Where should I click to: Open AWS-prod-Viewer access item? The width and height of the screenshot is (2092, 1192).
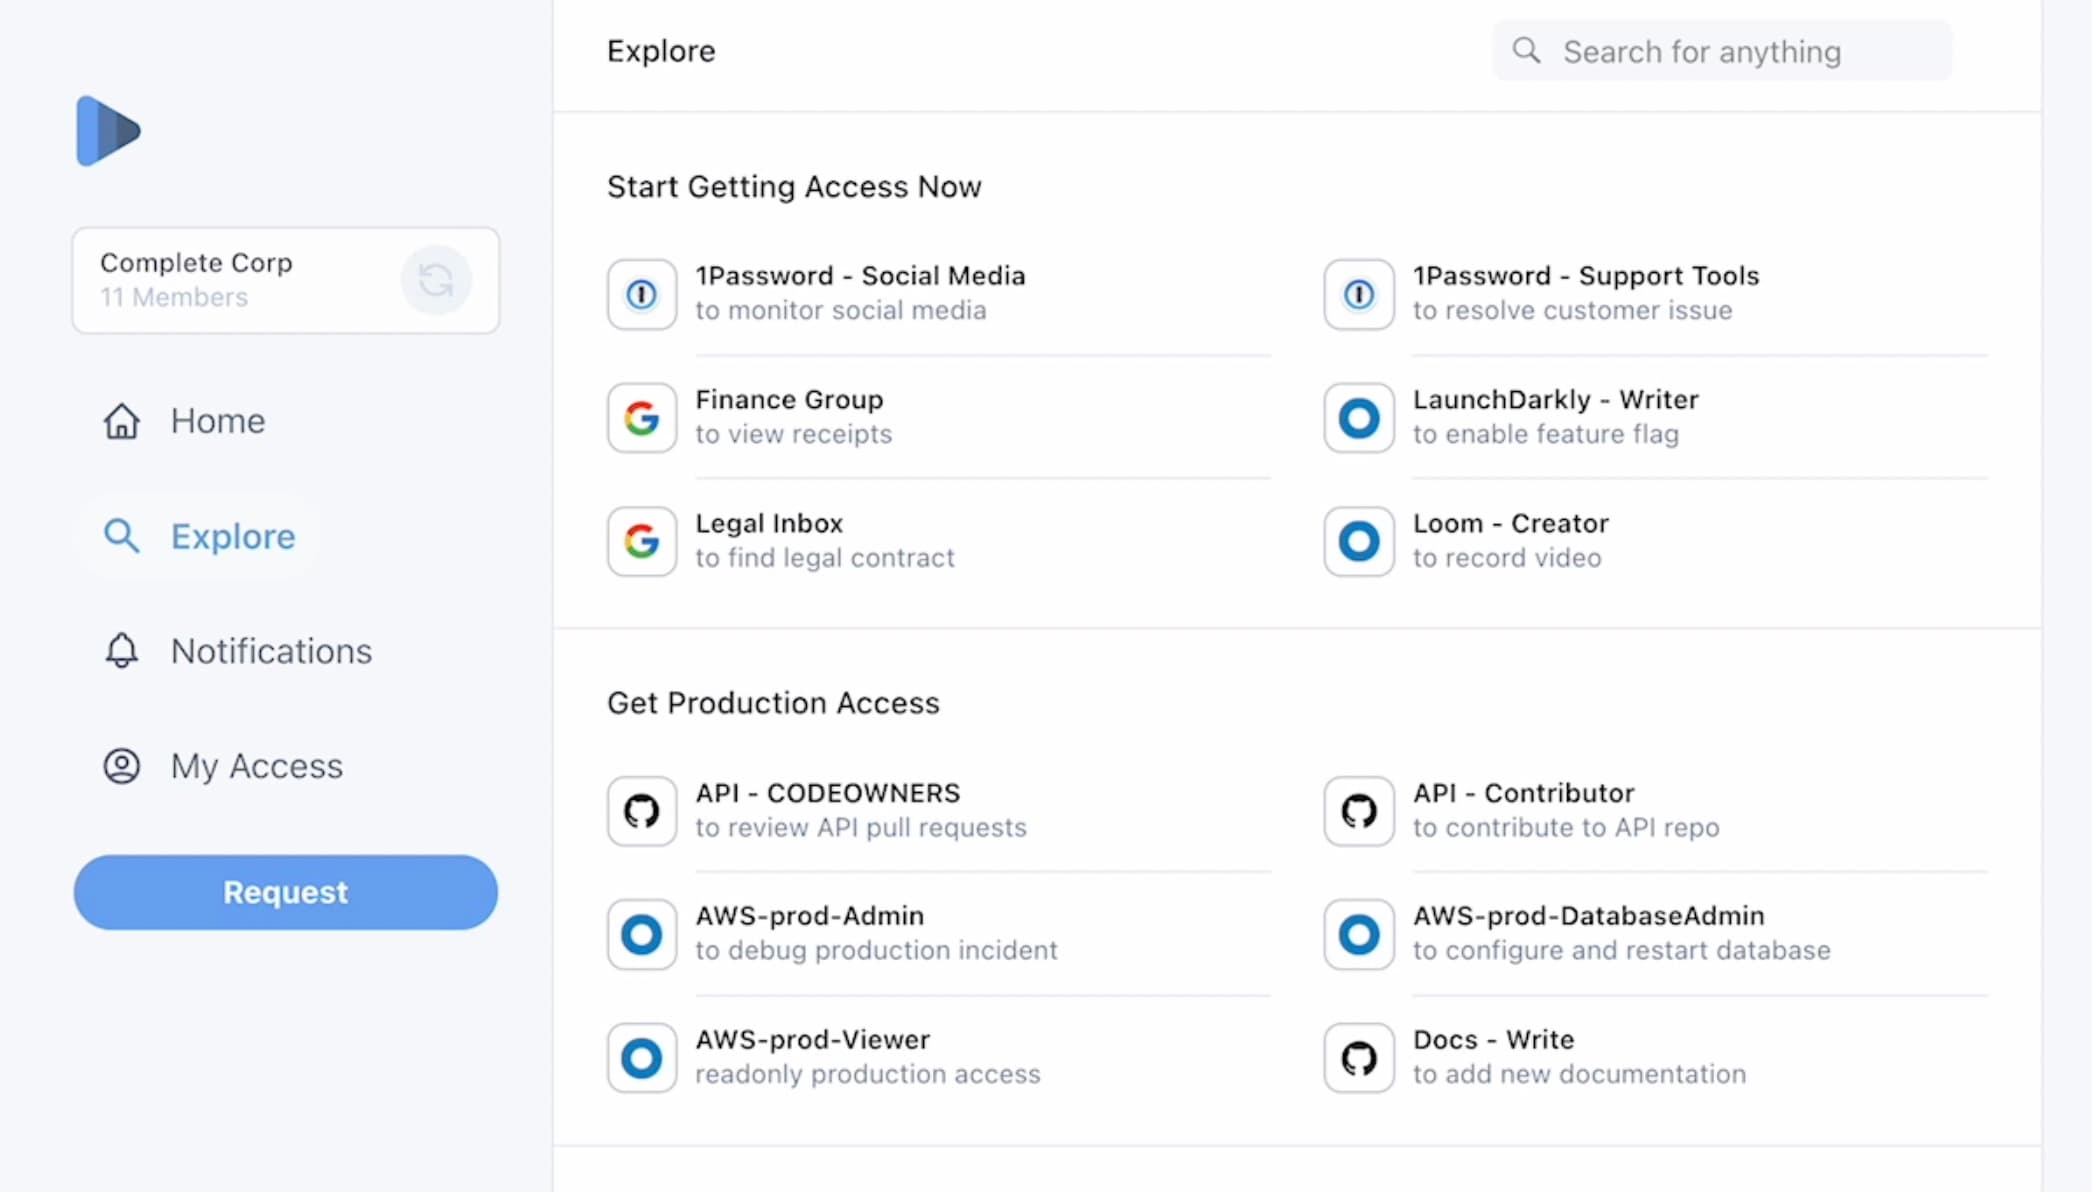pos(939,1058)
